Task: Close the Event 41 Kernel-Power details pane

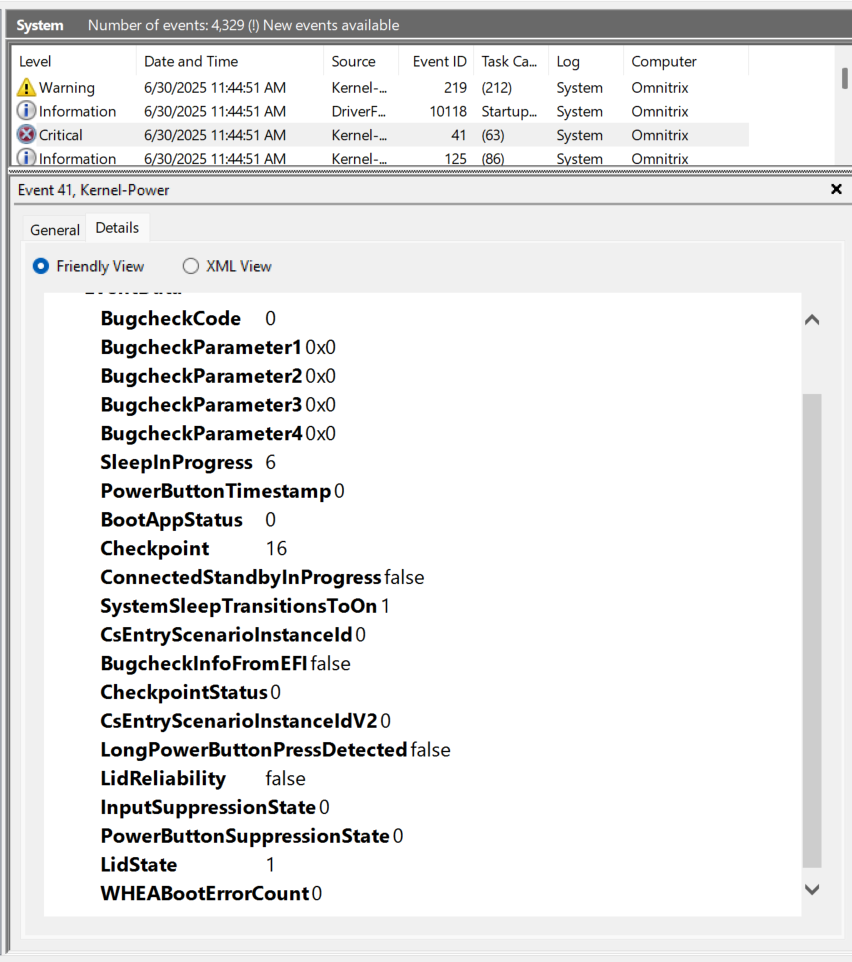Action: pos(836,189)
